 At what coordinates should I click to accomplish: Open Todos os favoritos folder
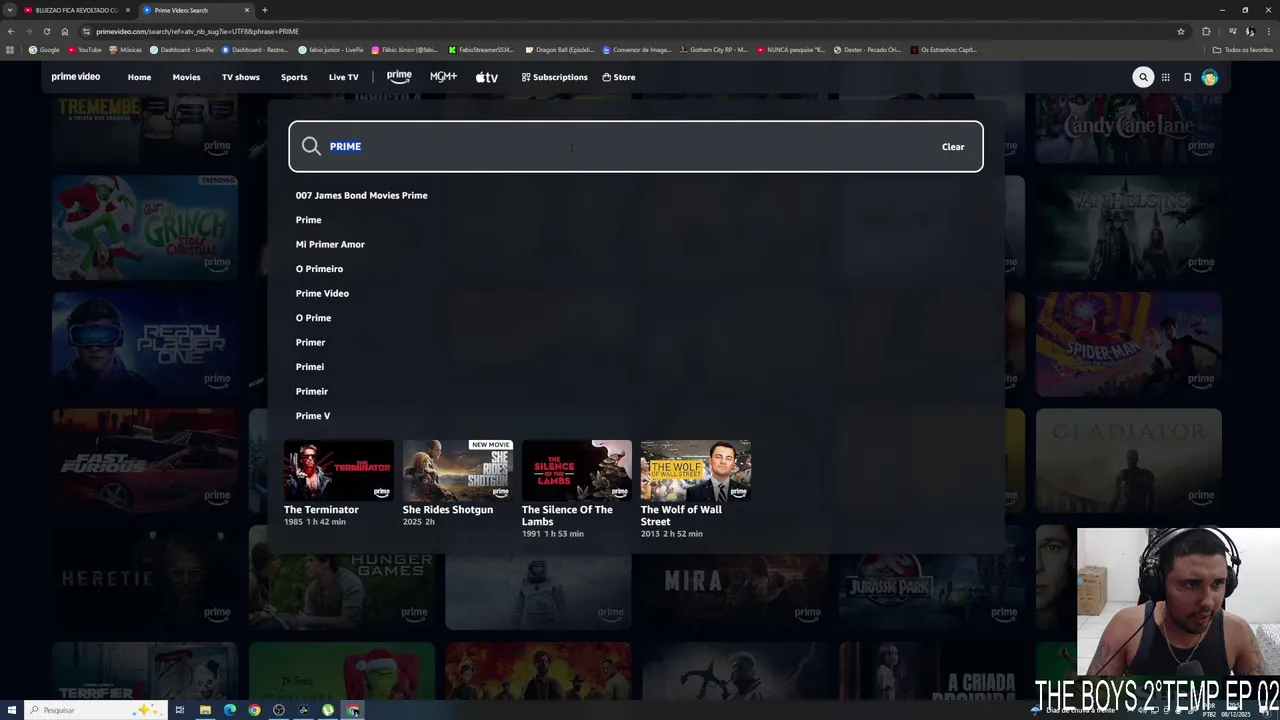coord(1242,49)
